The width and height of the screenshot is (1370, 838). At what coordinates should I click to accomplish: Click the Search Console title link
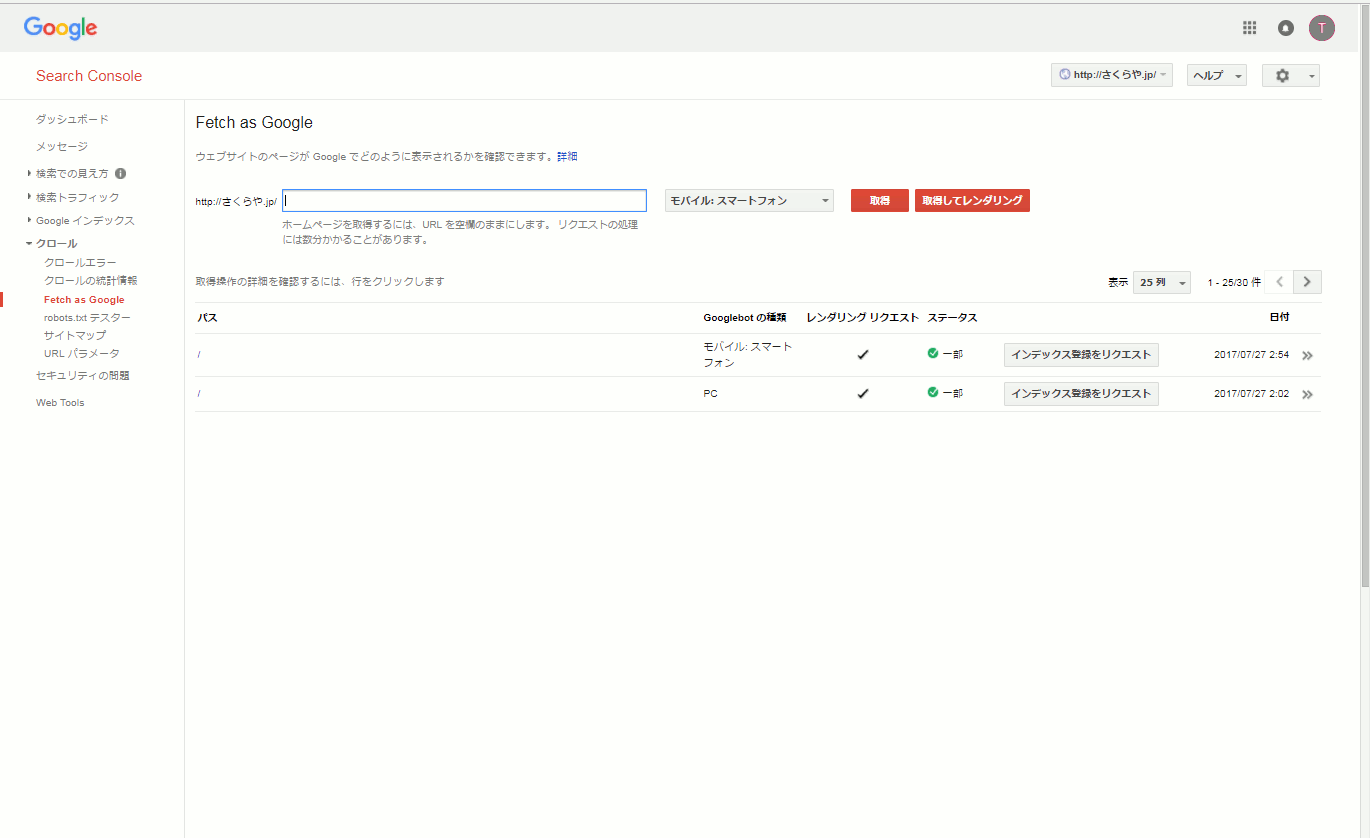[89, 76]
